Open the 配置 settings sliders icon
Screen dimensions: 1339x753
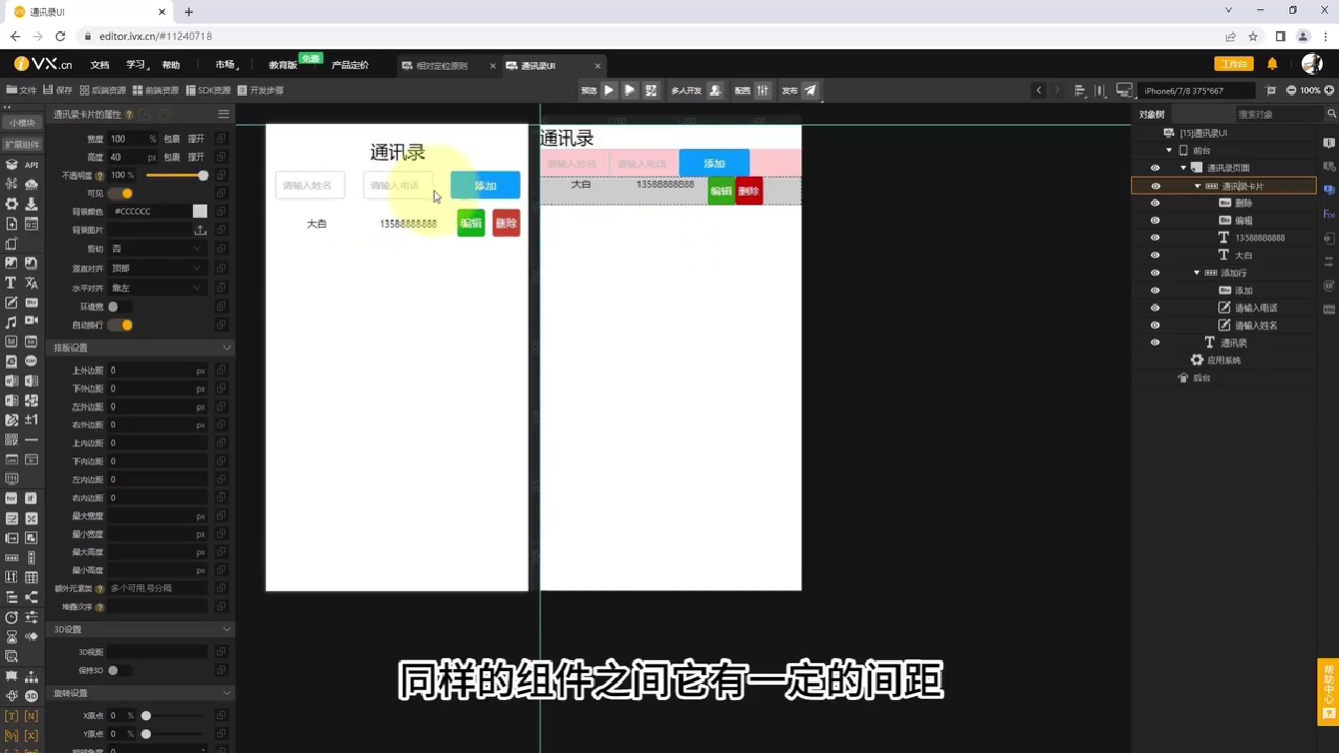click(x=763, y=90)
